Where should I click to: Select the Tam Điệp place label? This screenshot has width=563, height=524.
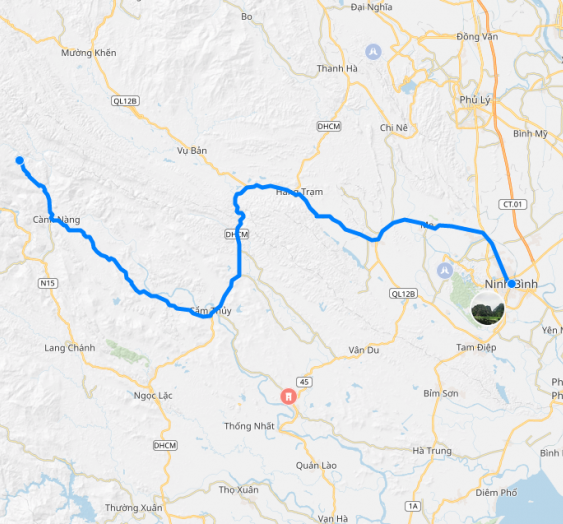[x=476, y=347]
